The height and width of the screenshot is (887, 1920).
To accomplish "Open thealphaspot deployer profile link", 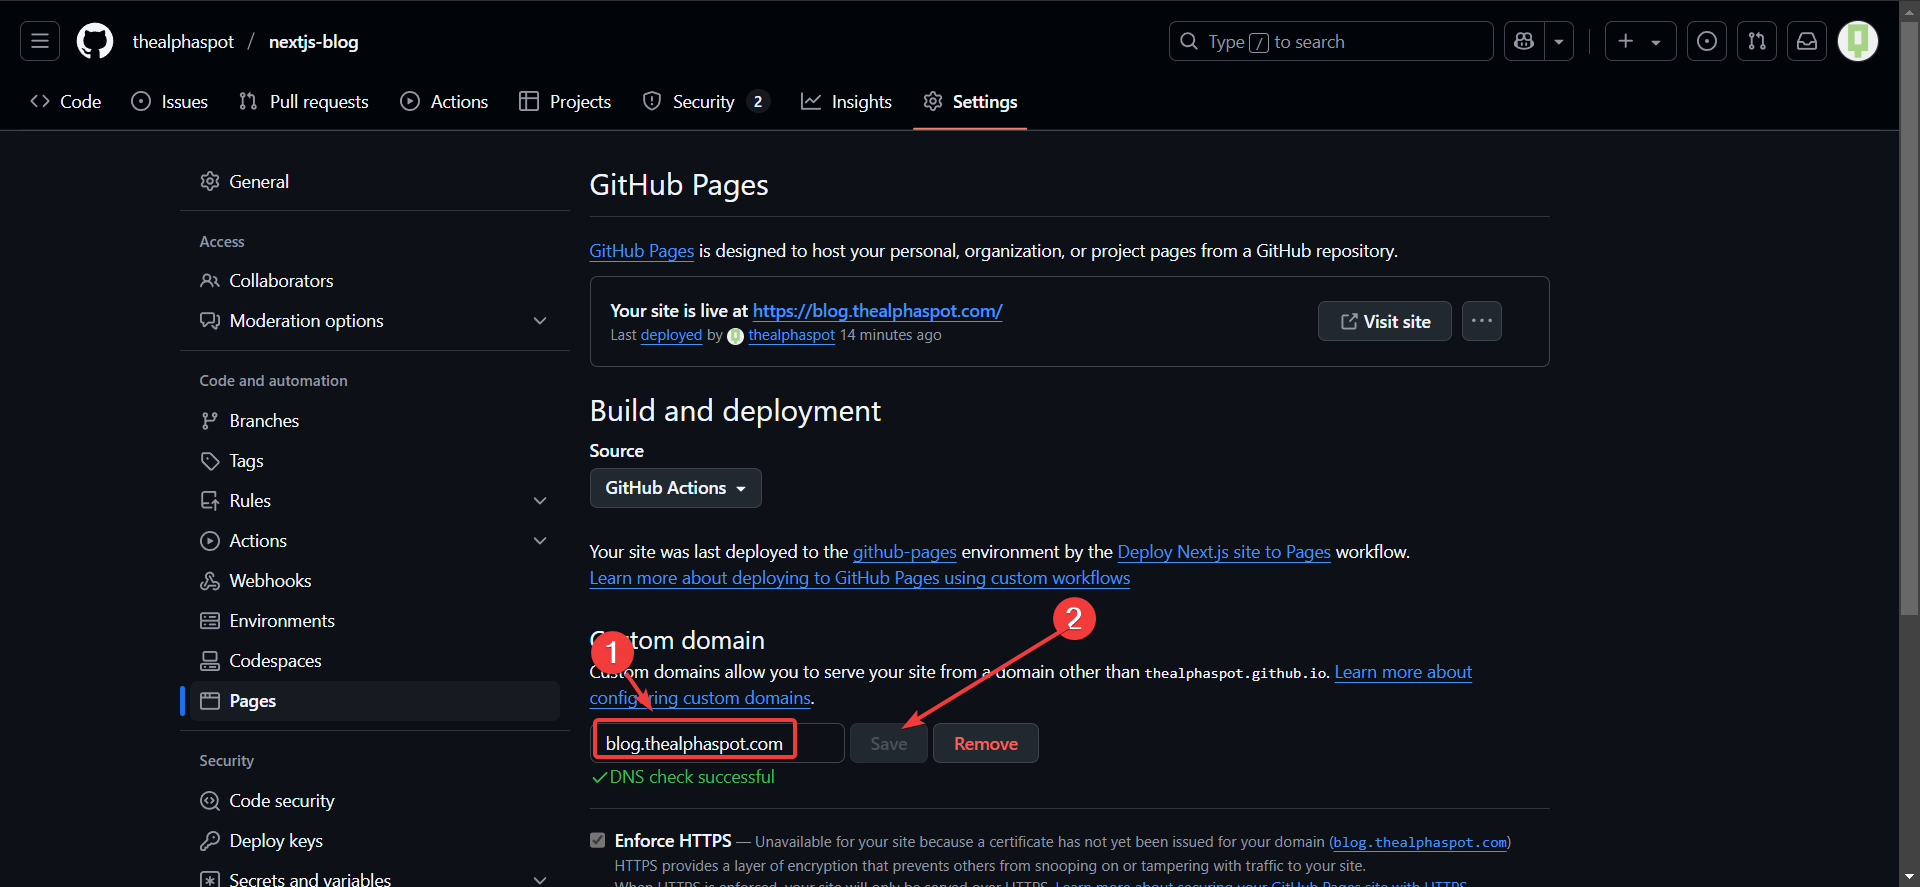I will click(x=791, y=335).
